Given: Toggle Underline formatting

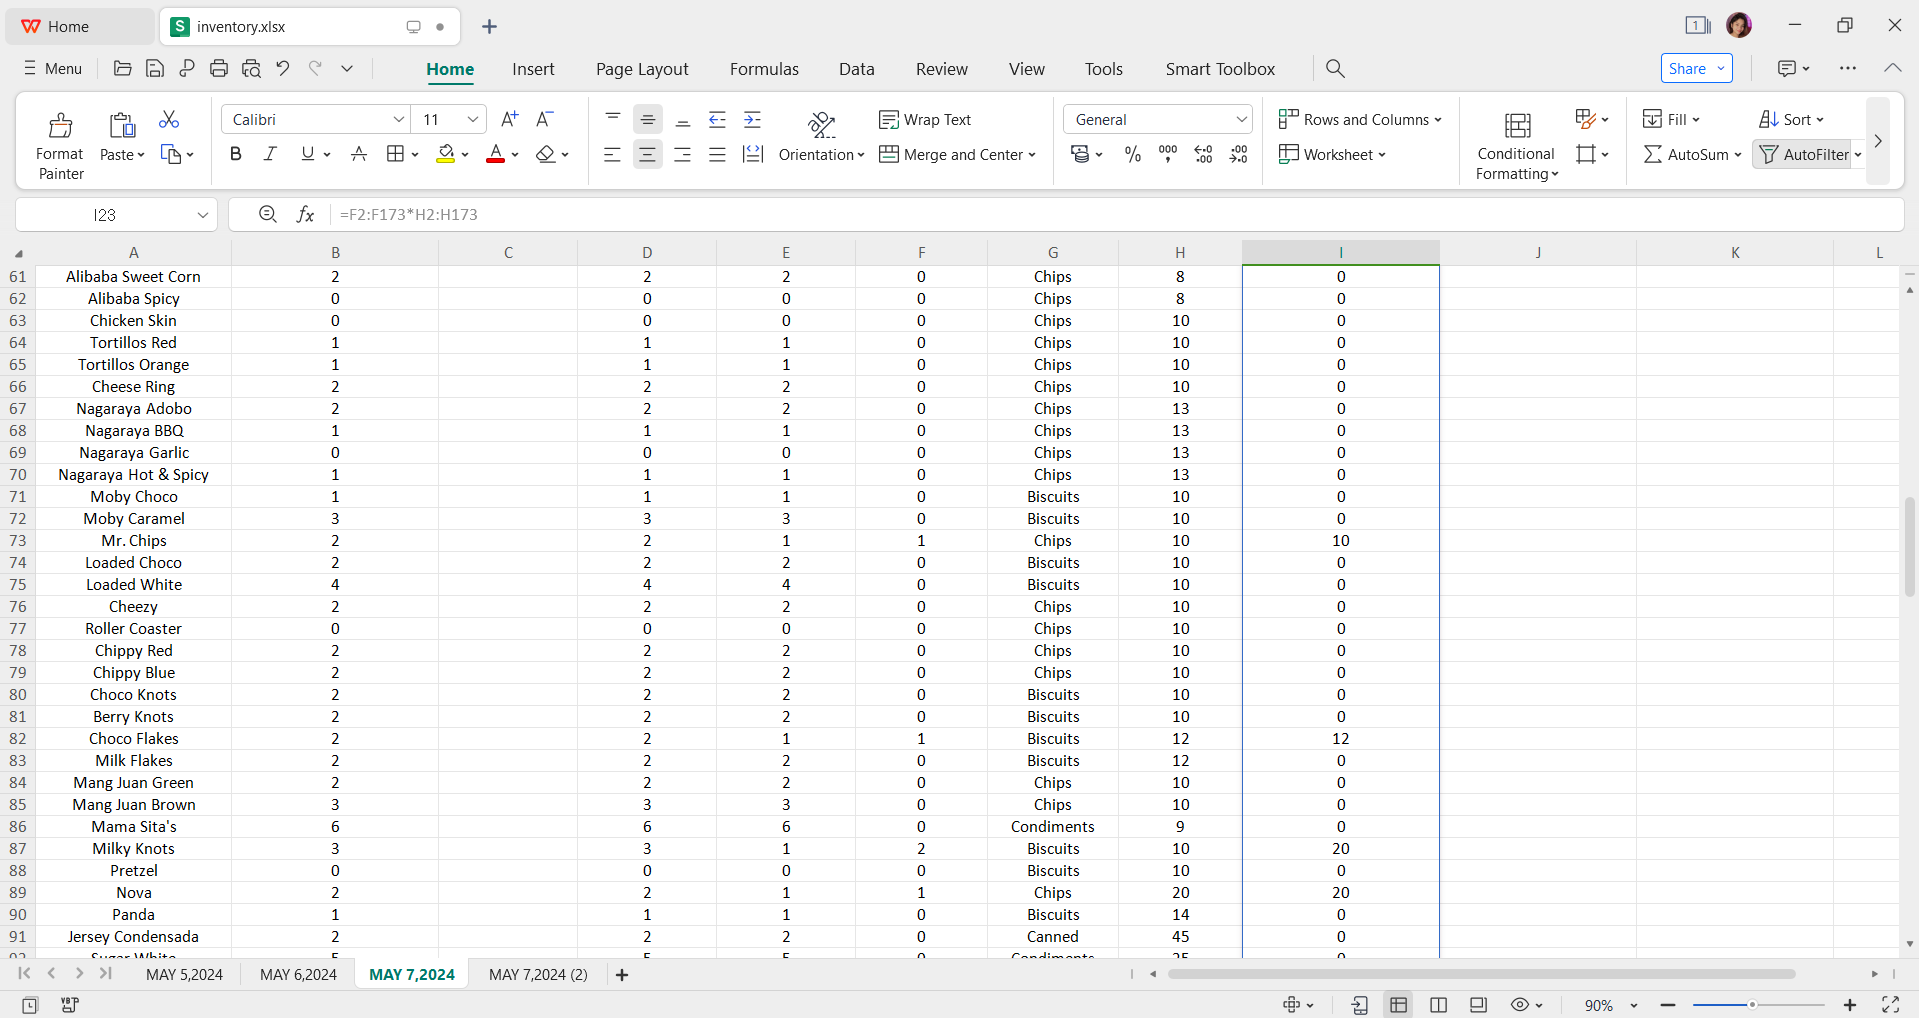Looking at the screenshot, I should 307,154.
